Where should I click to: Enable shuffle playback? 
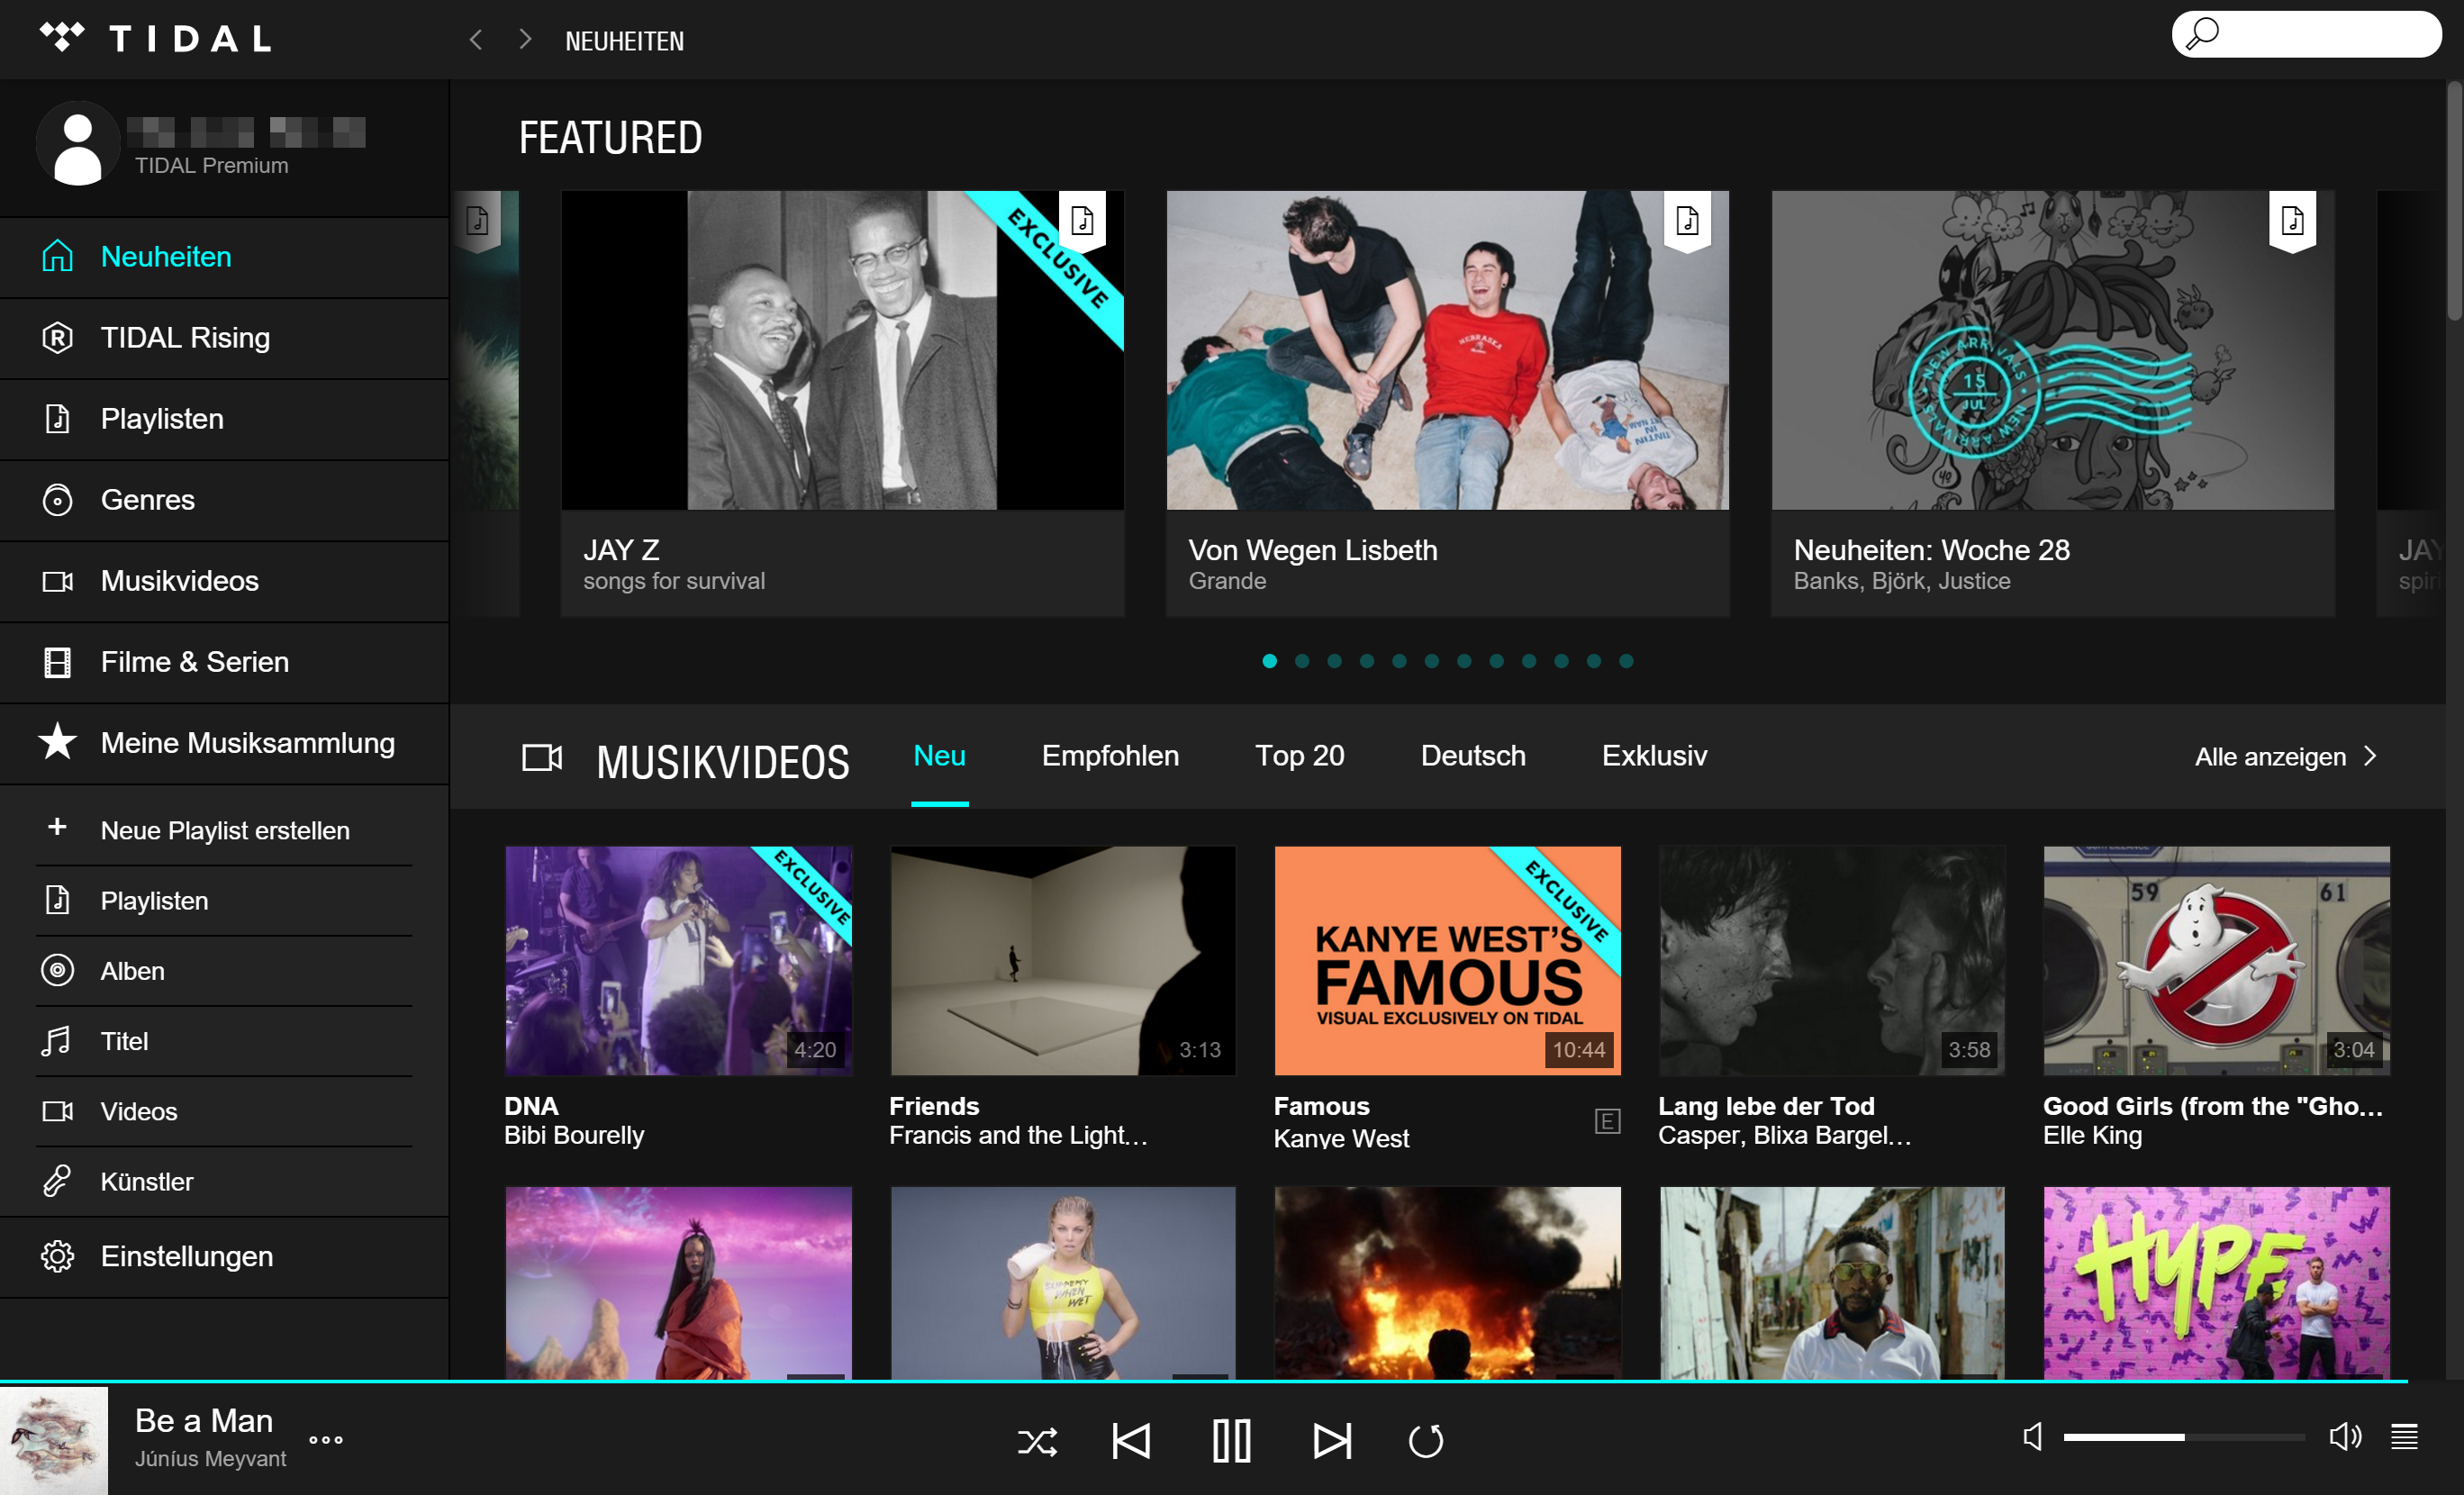(x=1038, y=1441)
